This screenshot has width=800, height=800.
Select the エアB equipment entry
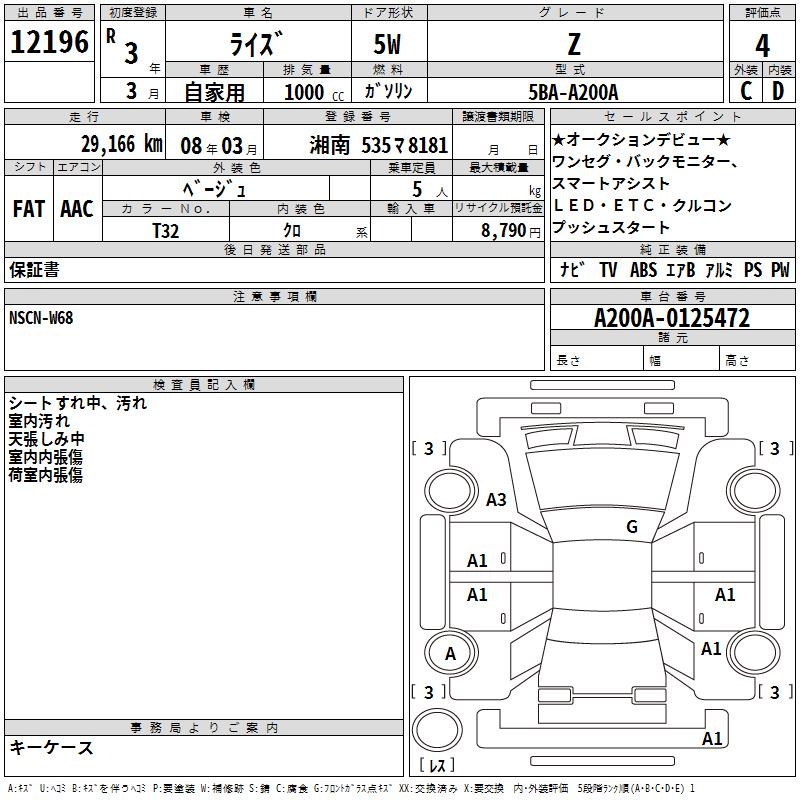coord(681,269)
